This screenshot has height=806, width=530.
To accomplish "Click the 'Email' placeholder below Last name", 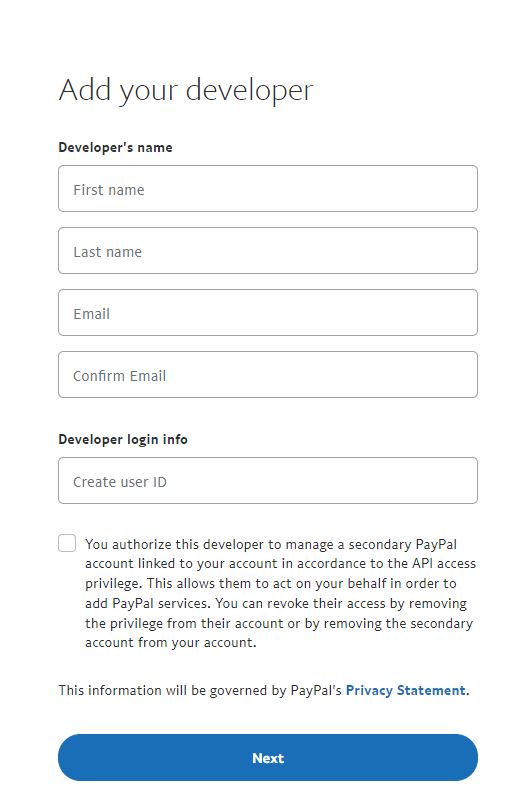I will pyautogui.click(x=92, y=314).
